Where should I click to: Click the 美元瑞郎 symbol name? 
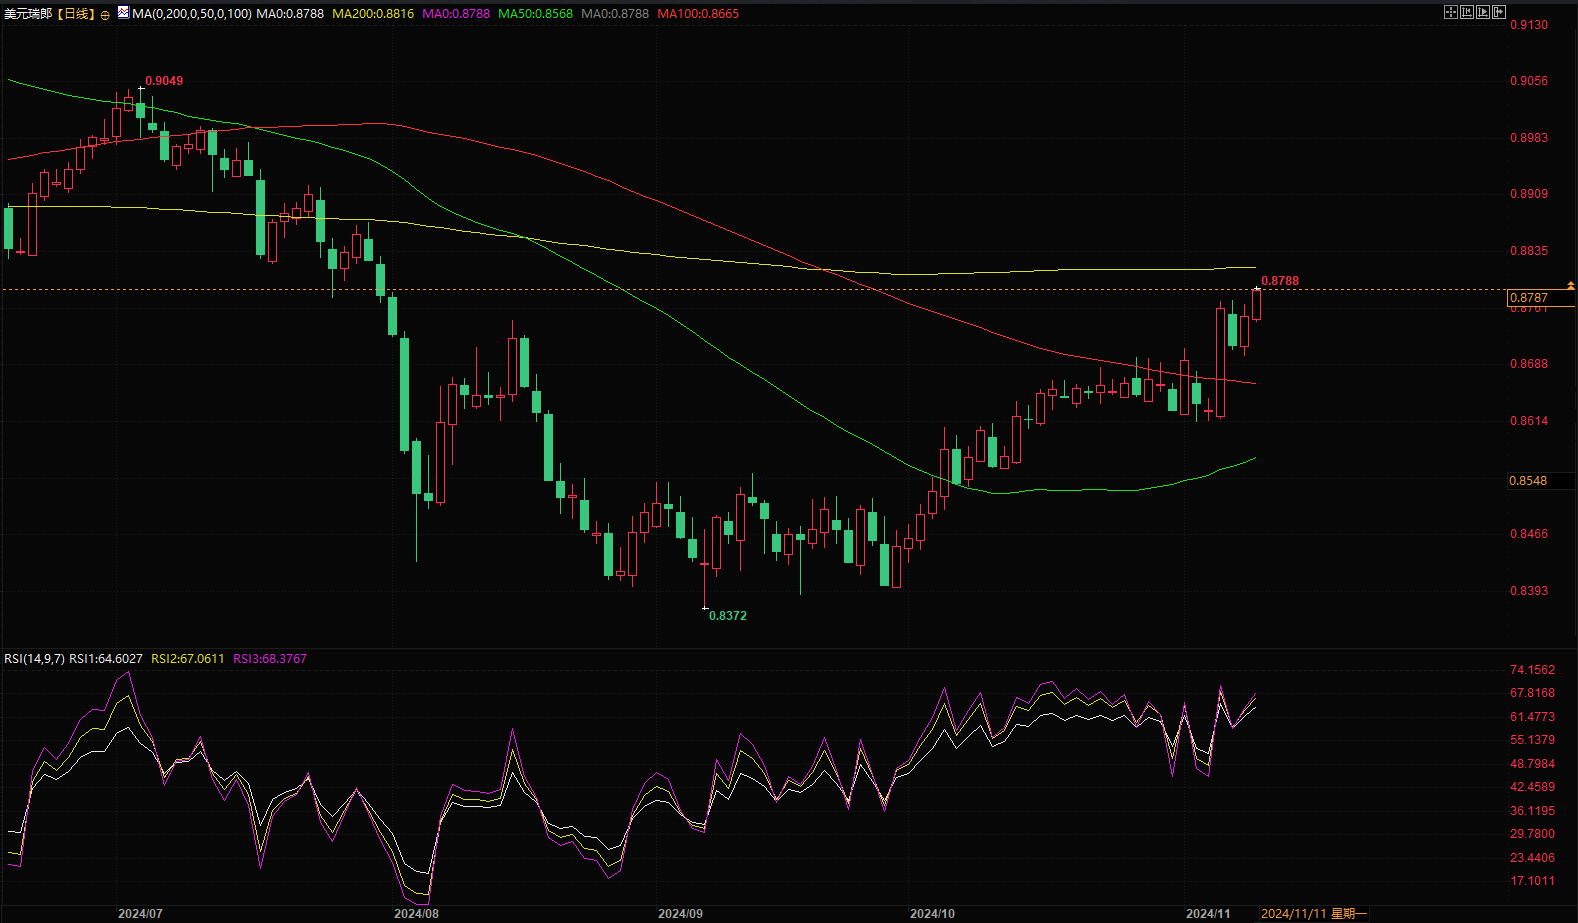point(28,14)
